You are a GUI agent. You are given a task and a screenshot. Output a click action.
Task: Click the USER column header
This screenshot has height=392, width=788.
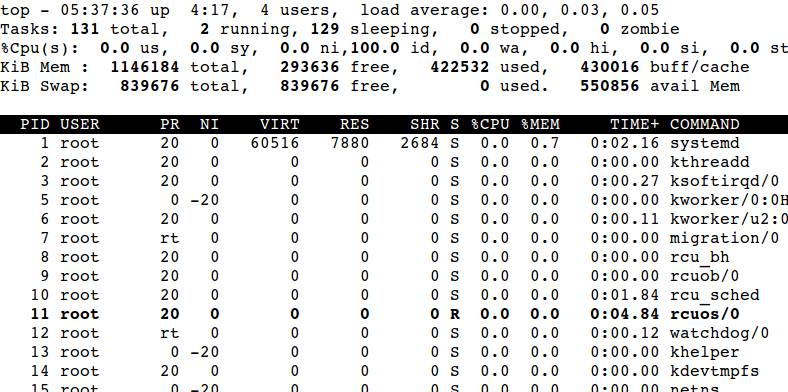80,124
